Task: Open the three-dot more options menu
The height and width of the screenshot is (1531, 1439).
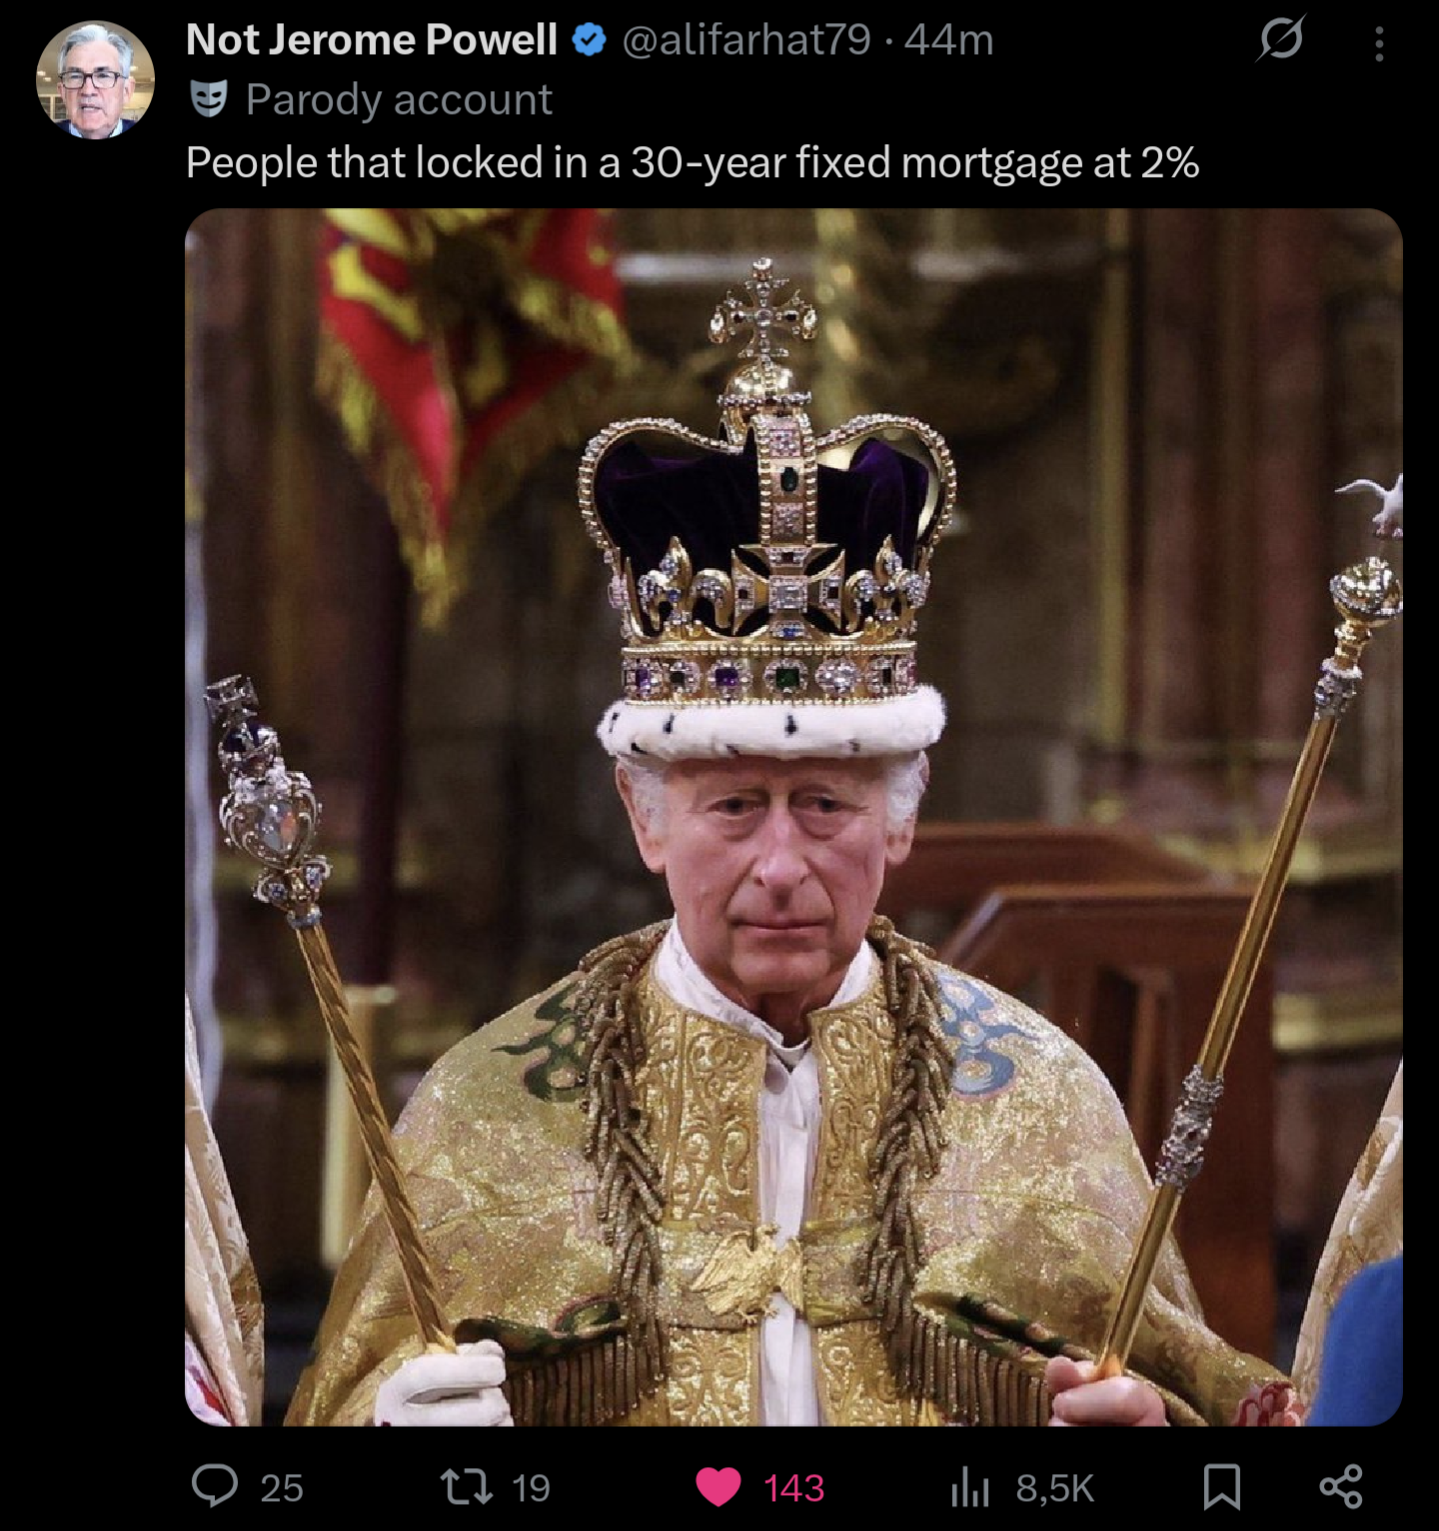Action: 1379,43
